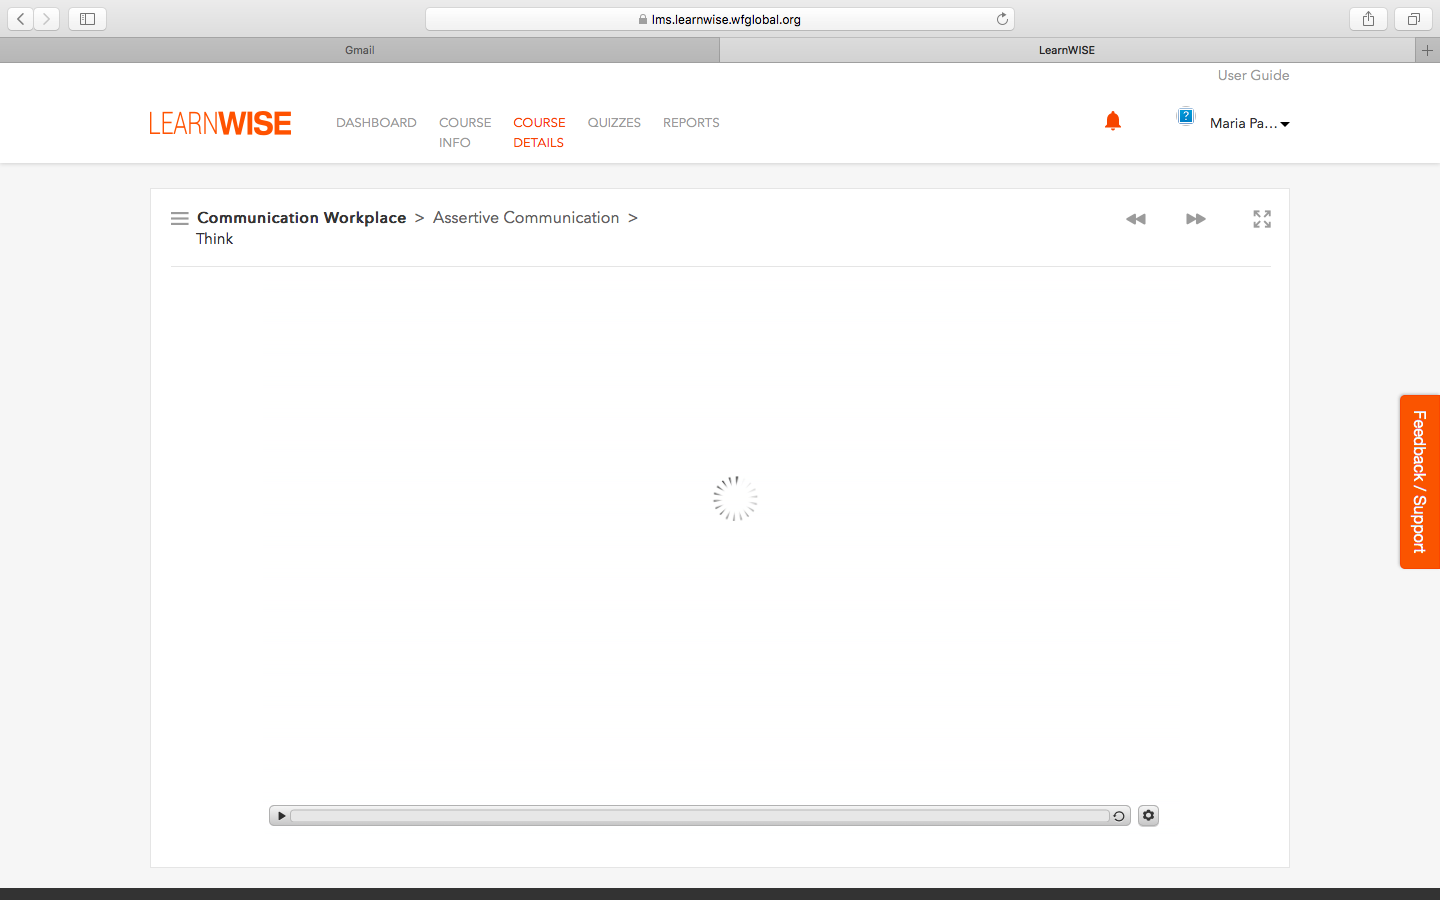Image resolution: width=1440 pixels, height=900 pixels.
Task: Enter fullscreen mode for the course player
Action: [1262, 219]
